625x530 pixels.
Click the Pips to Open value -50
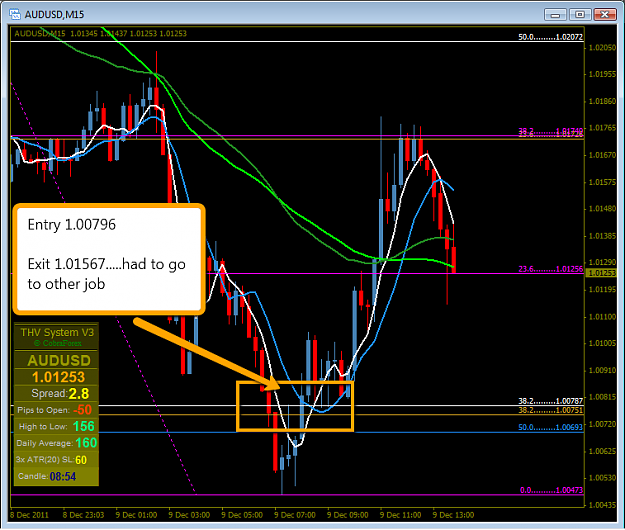point(82,410)
